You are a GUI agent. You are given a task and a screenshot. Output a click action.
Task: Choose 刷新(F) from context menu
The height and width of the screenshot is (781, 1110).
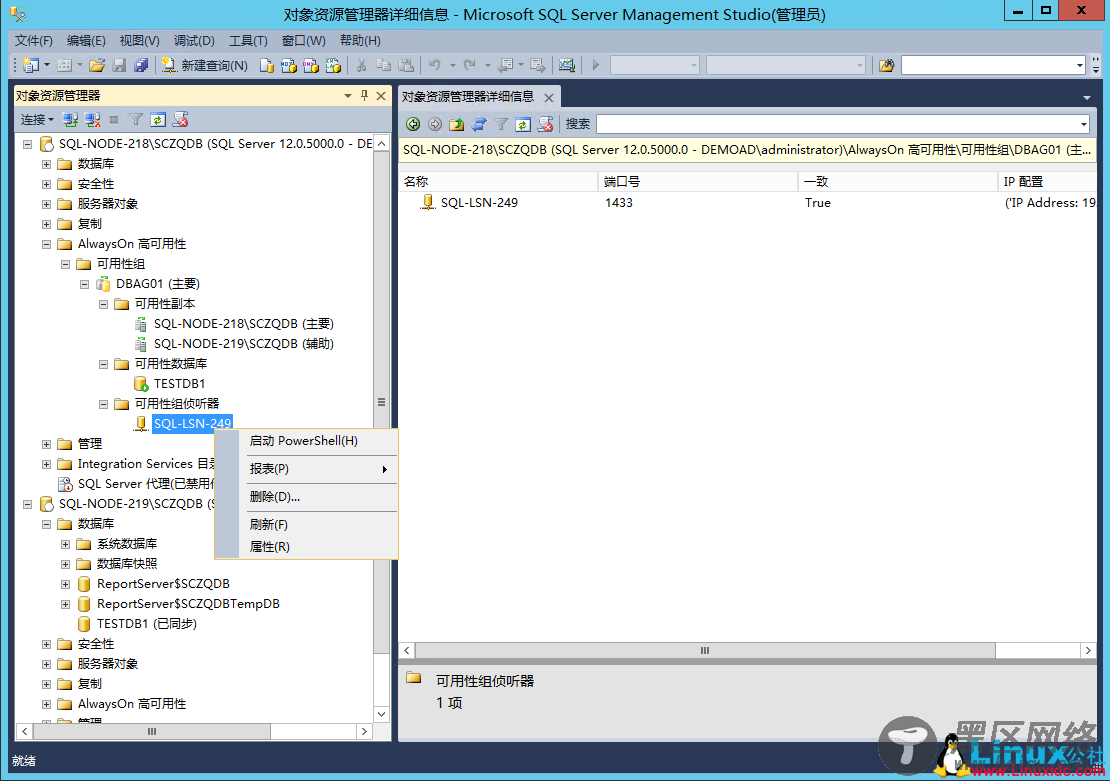(x=306, y=525)
